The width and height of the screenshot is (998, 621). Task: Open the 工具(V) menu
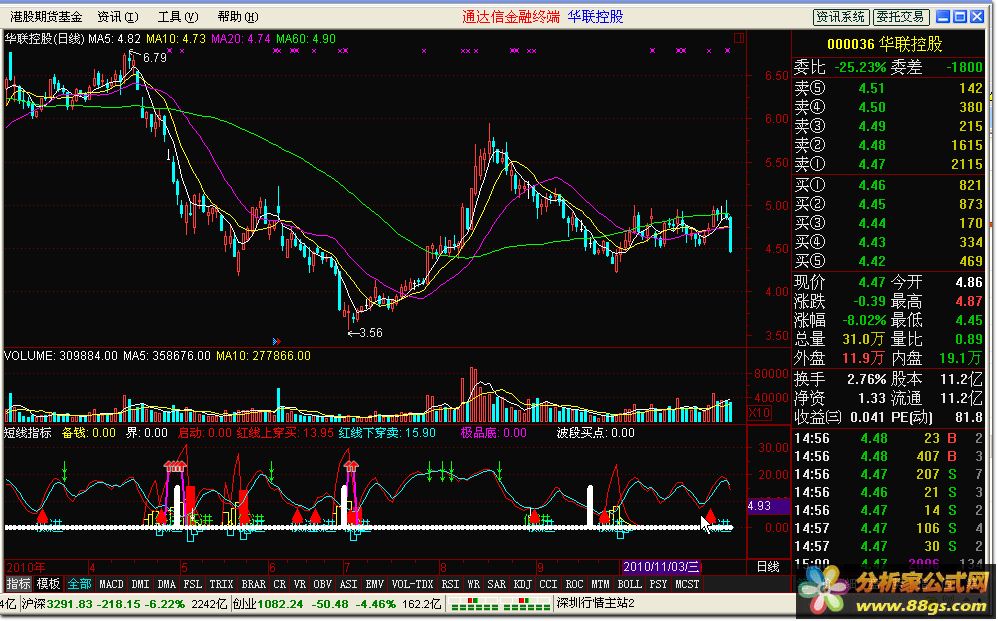[x=178, y=17]
